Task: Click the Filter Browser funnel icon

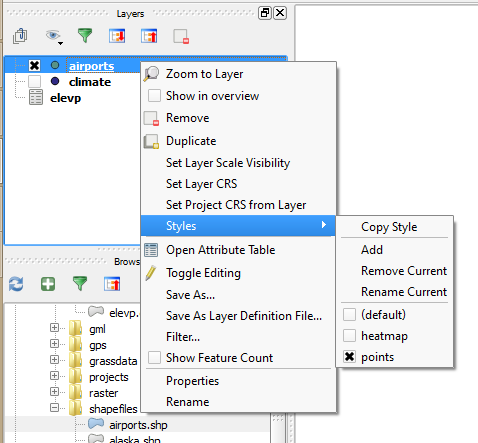Action: click(80, 284)
